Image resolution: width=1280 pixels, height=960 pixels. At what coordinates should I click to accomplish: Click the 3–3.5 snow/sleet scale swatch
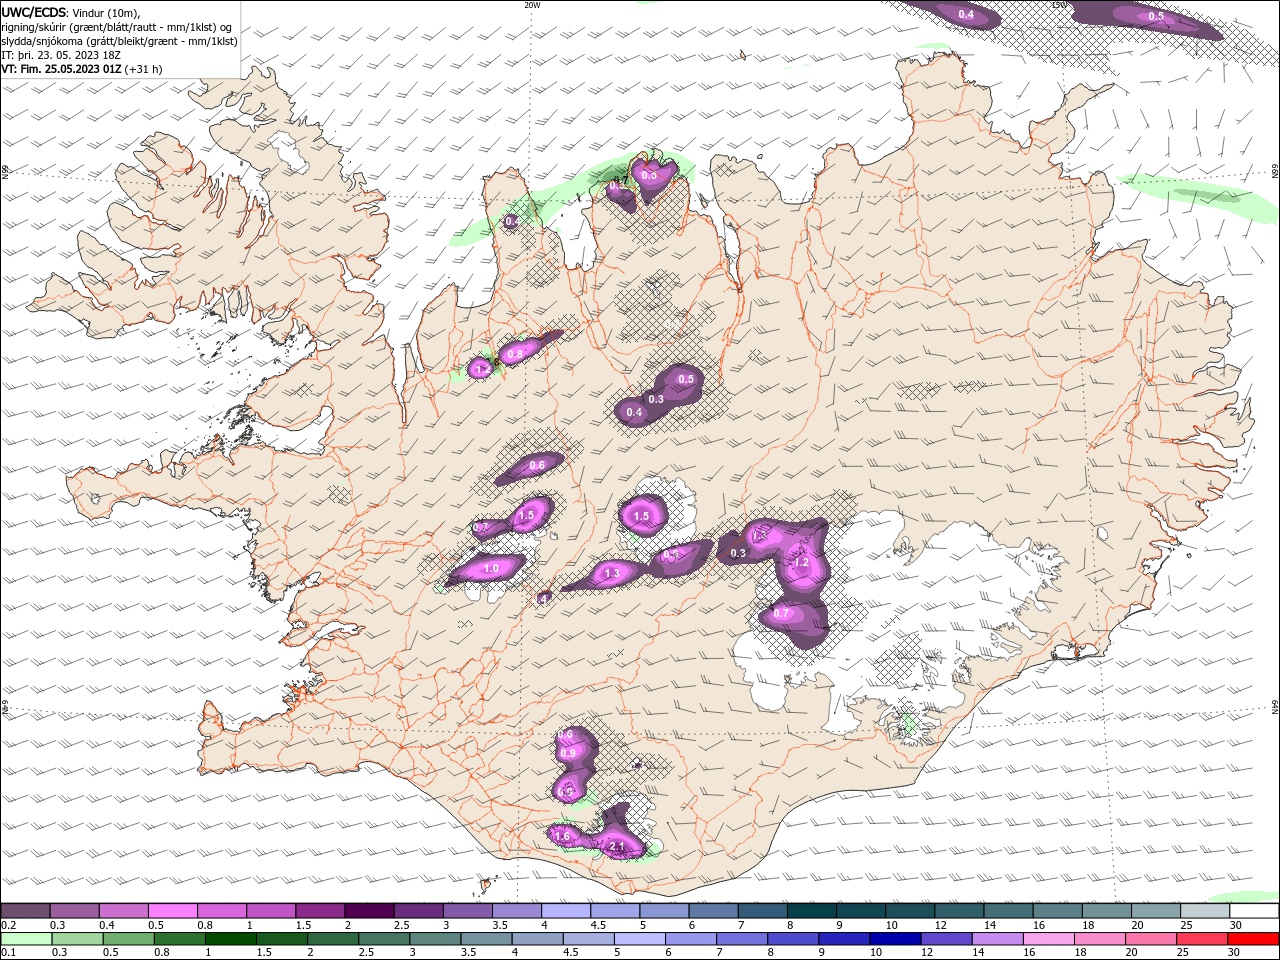[467, 911]
